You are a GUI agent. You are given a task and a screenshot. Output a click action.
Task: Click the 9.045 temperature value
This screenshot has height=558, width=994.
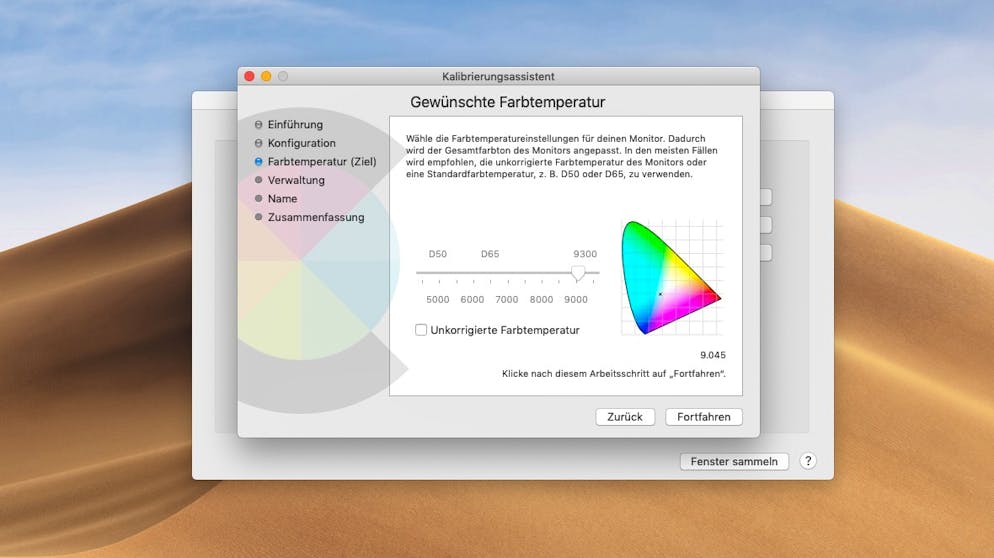tap(713, 355)
